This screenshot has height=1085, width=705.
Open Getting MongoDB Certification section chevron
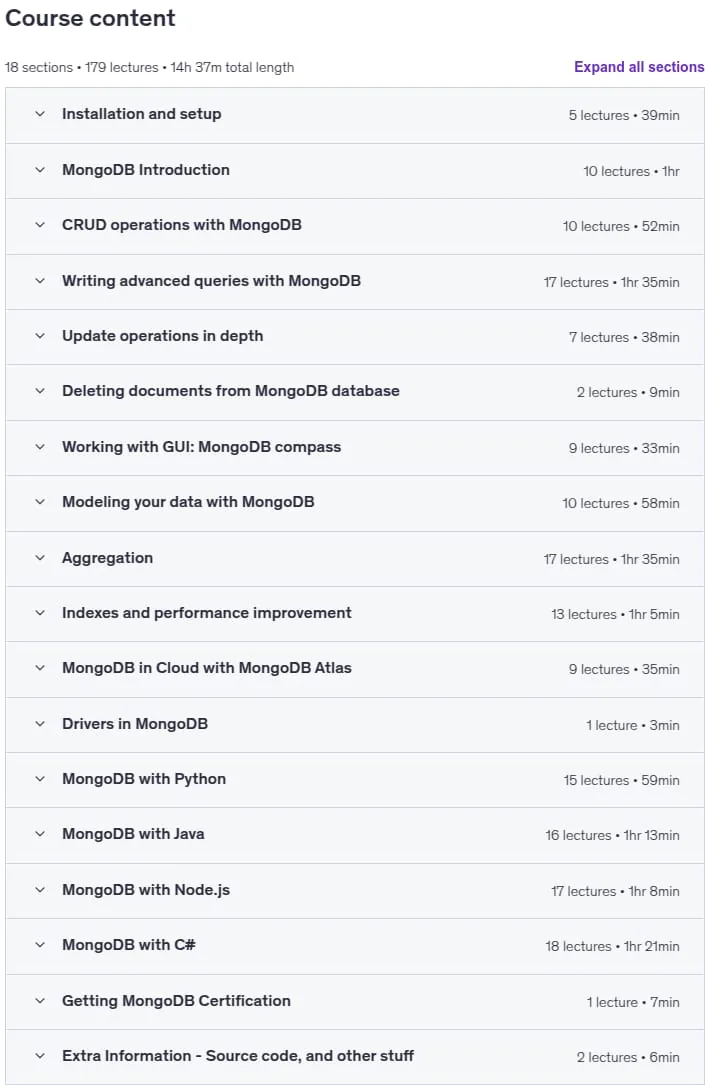tap(40, 1001)
